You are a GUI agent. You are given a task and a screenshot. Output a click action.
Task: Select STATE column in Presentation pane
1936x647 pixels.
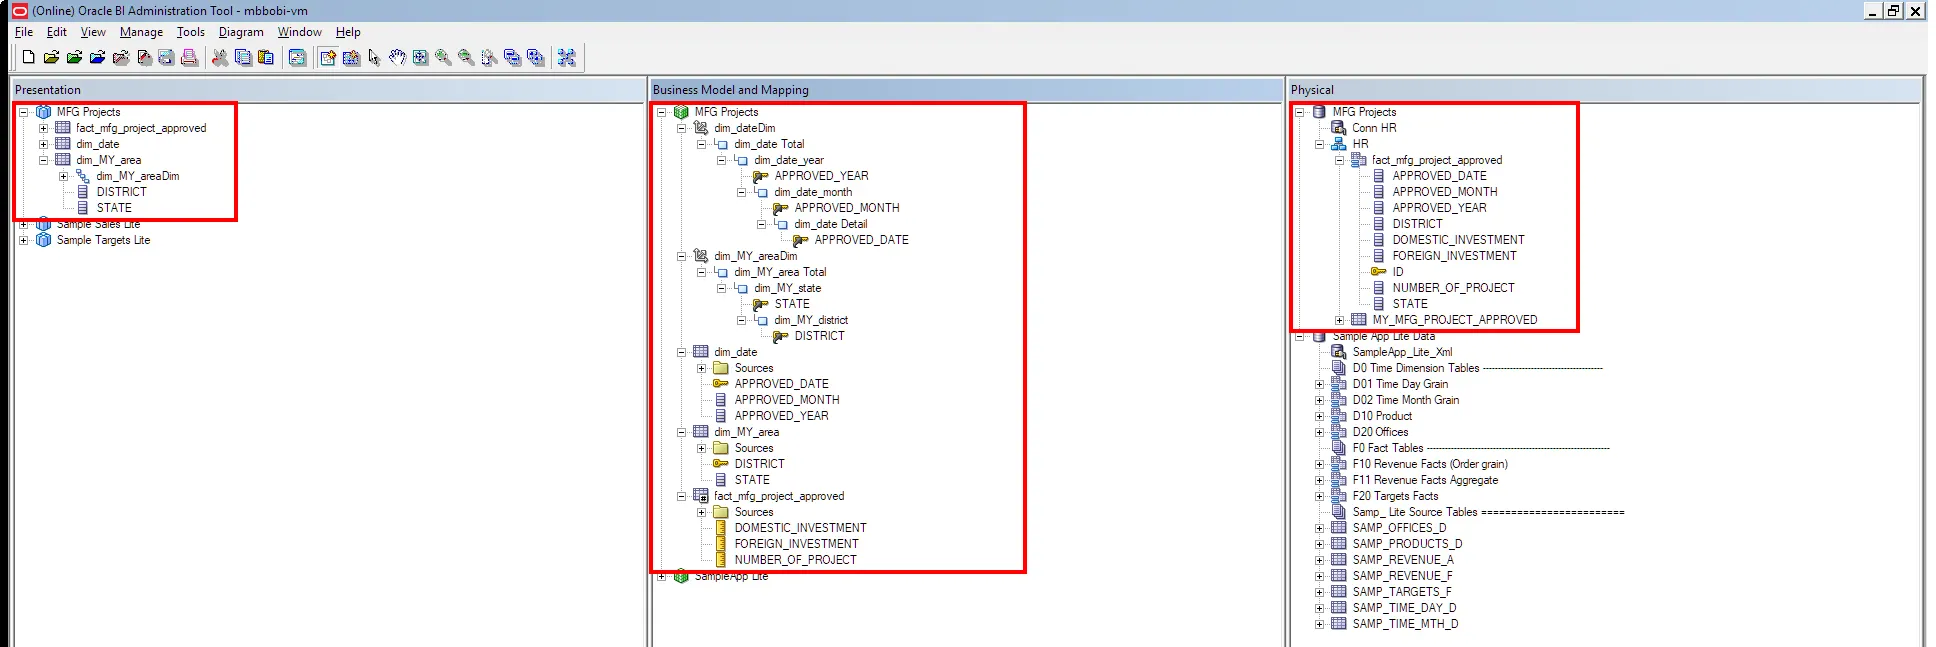tap(114, 208)
